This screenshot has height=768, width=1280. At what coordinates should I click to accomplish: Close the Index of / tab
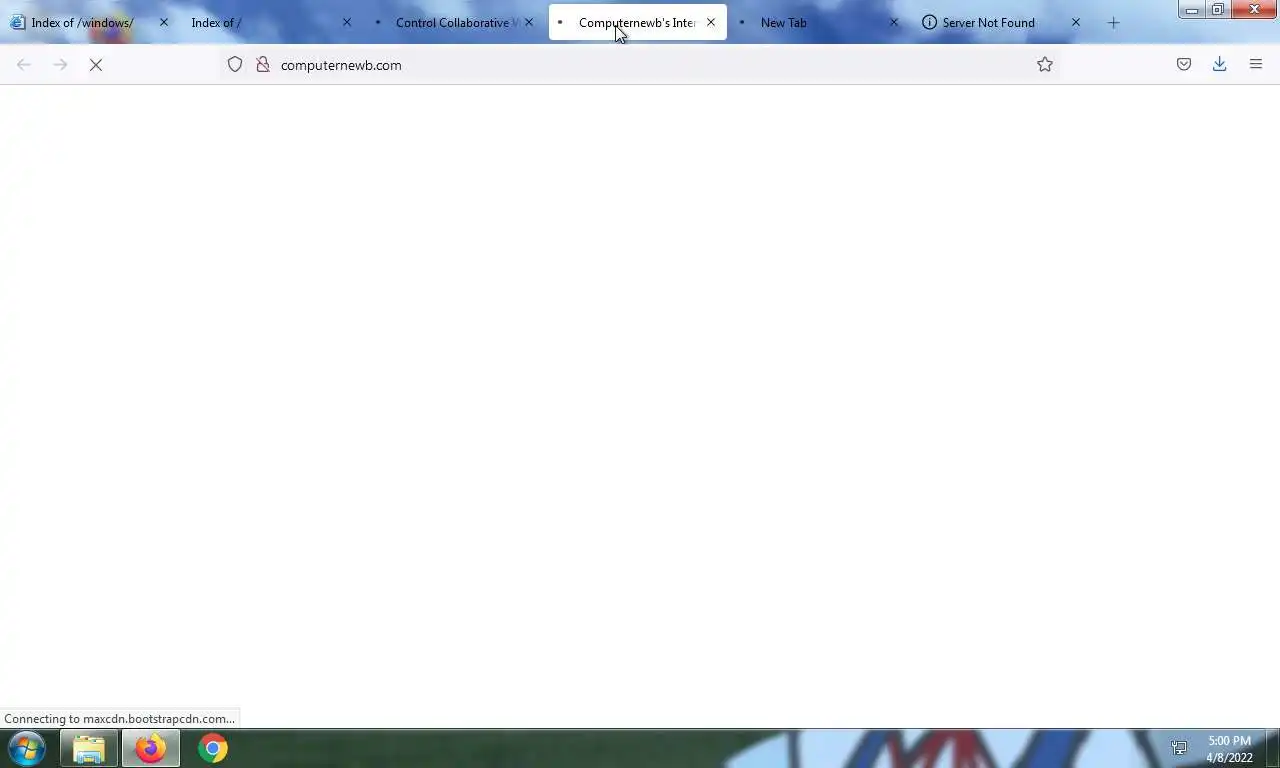[347, 22]
